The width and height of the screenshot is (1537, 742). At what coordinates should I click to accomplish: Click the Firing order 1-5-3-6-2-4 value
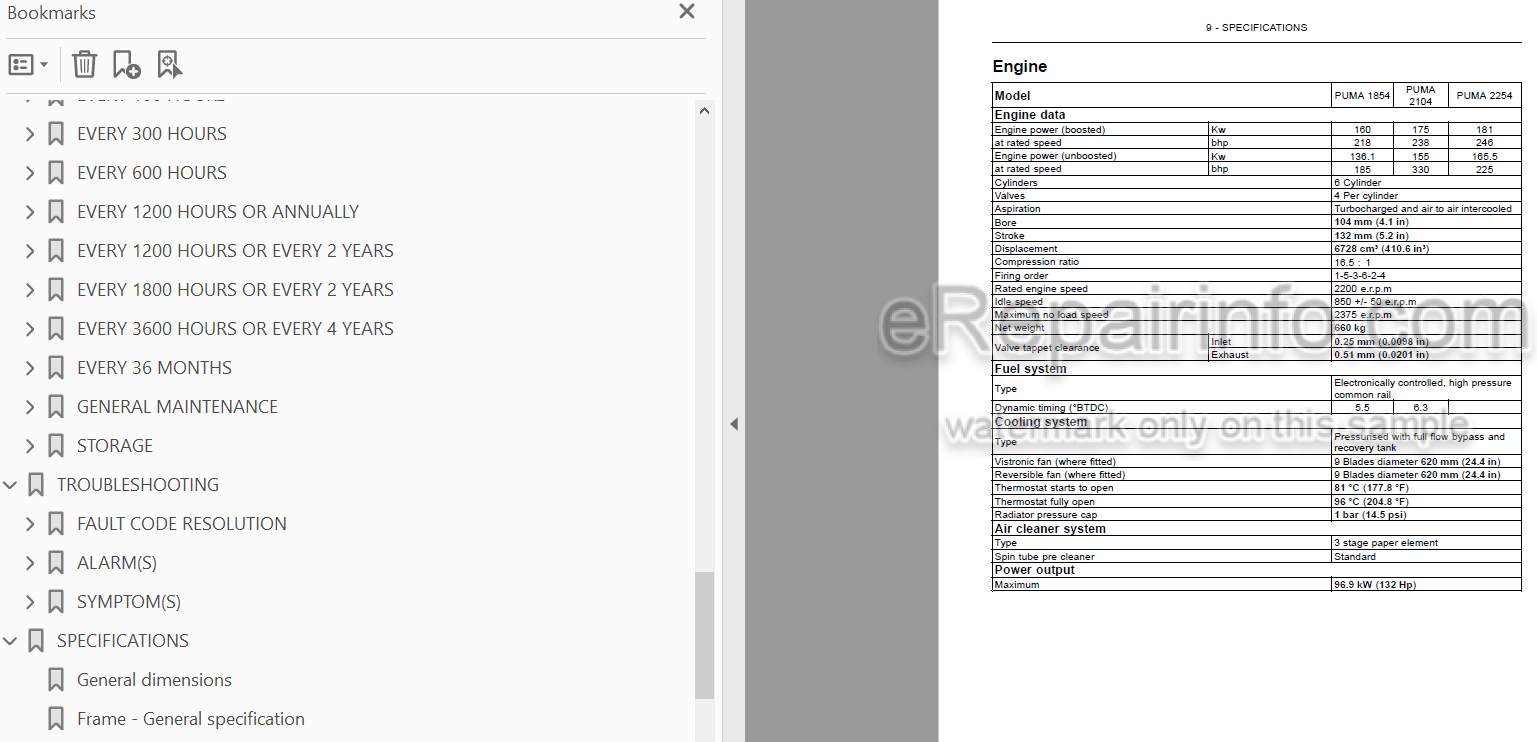click(1359, 275)
